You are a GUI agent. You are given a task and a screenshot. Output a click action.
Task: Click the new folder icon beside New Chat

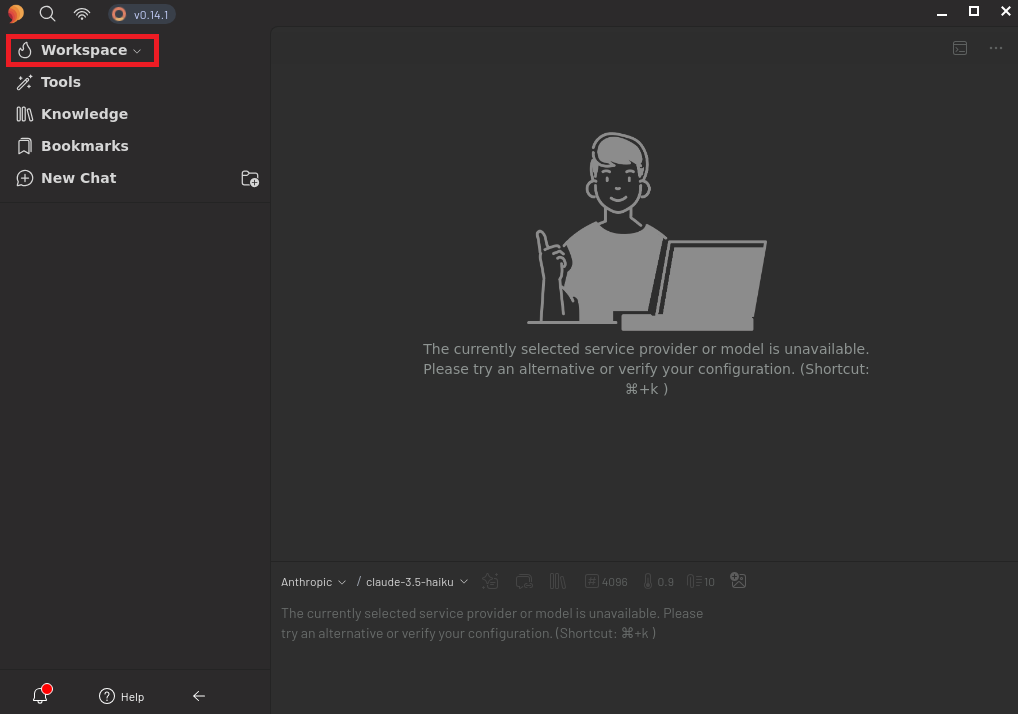(x=250, y=179)
